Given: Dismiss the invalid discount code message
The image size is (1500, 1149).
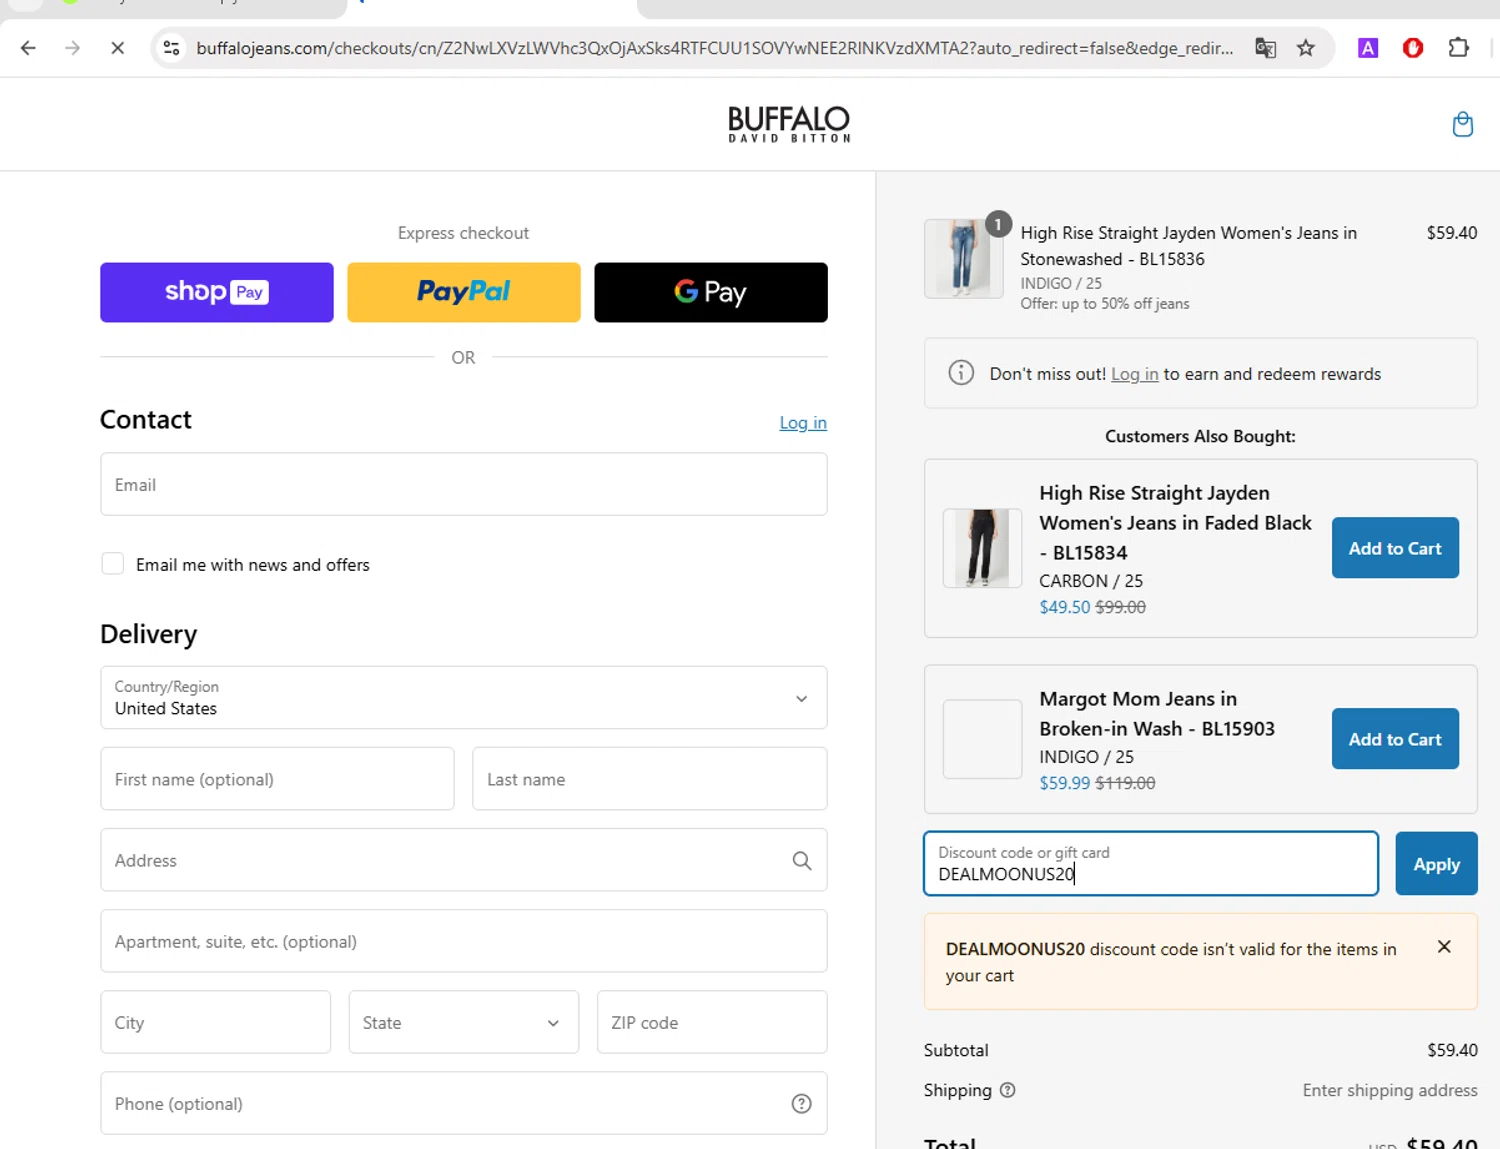Looking at the screenshot, I should point(1444,947).
